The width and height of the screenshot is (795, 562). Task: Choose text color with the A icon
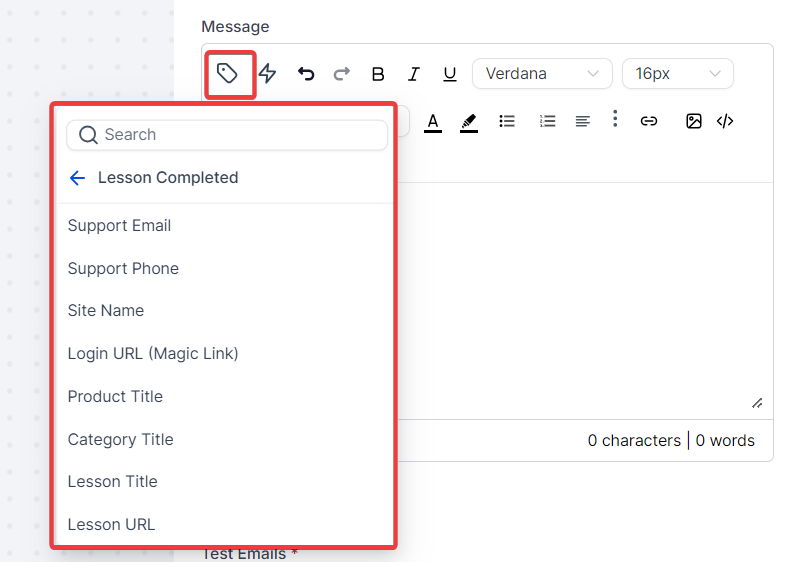coord(433,121)
